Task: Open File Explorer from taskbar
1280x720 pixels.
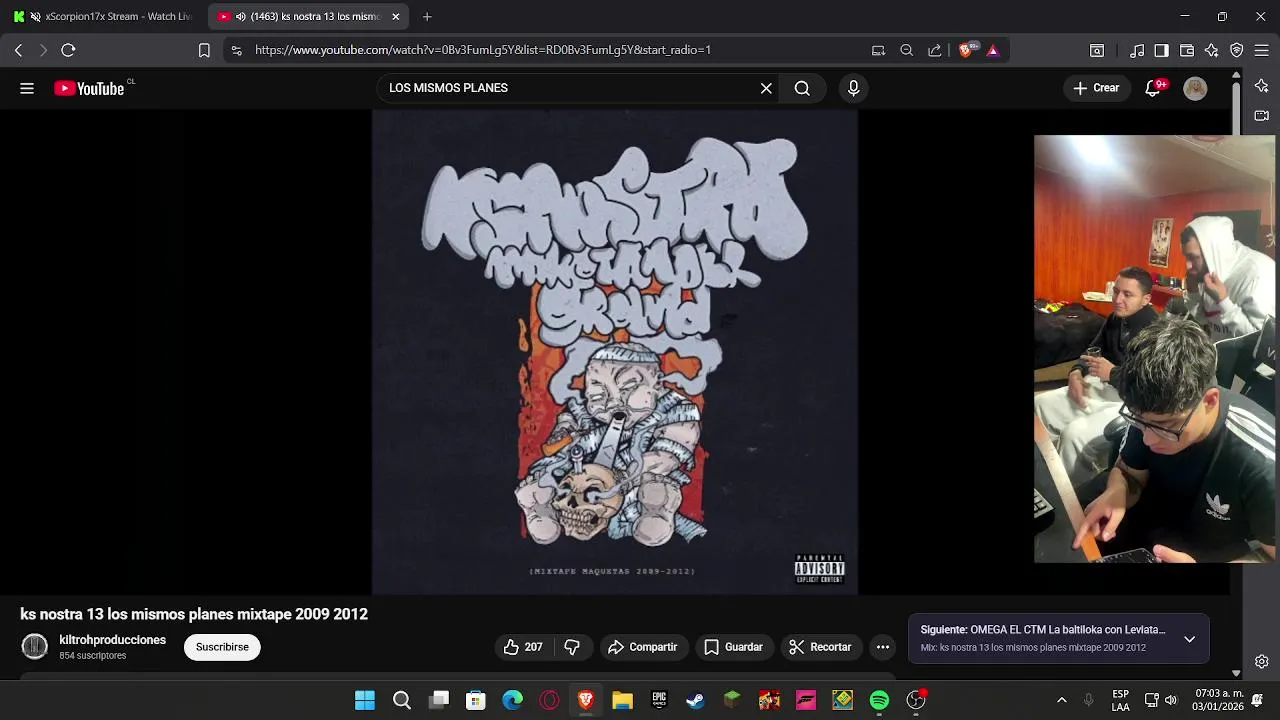Action: pyautogui.click(x=622, y=700)
